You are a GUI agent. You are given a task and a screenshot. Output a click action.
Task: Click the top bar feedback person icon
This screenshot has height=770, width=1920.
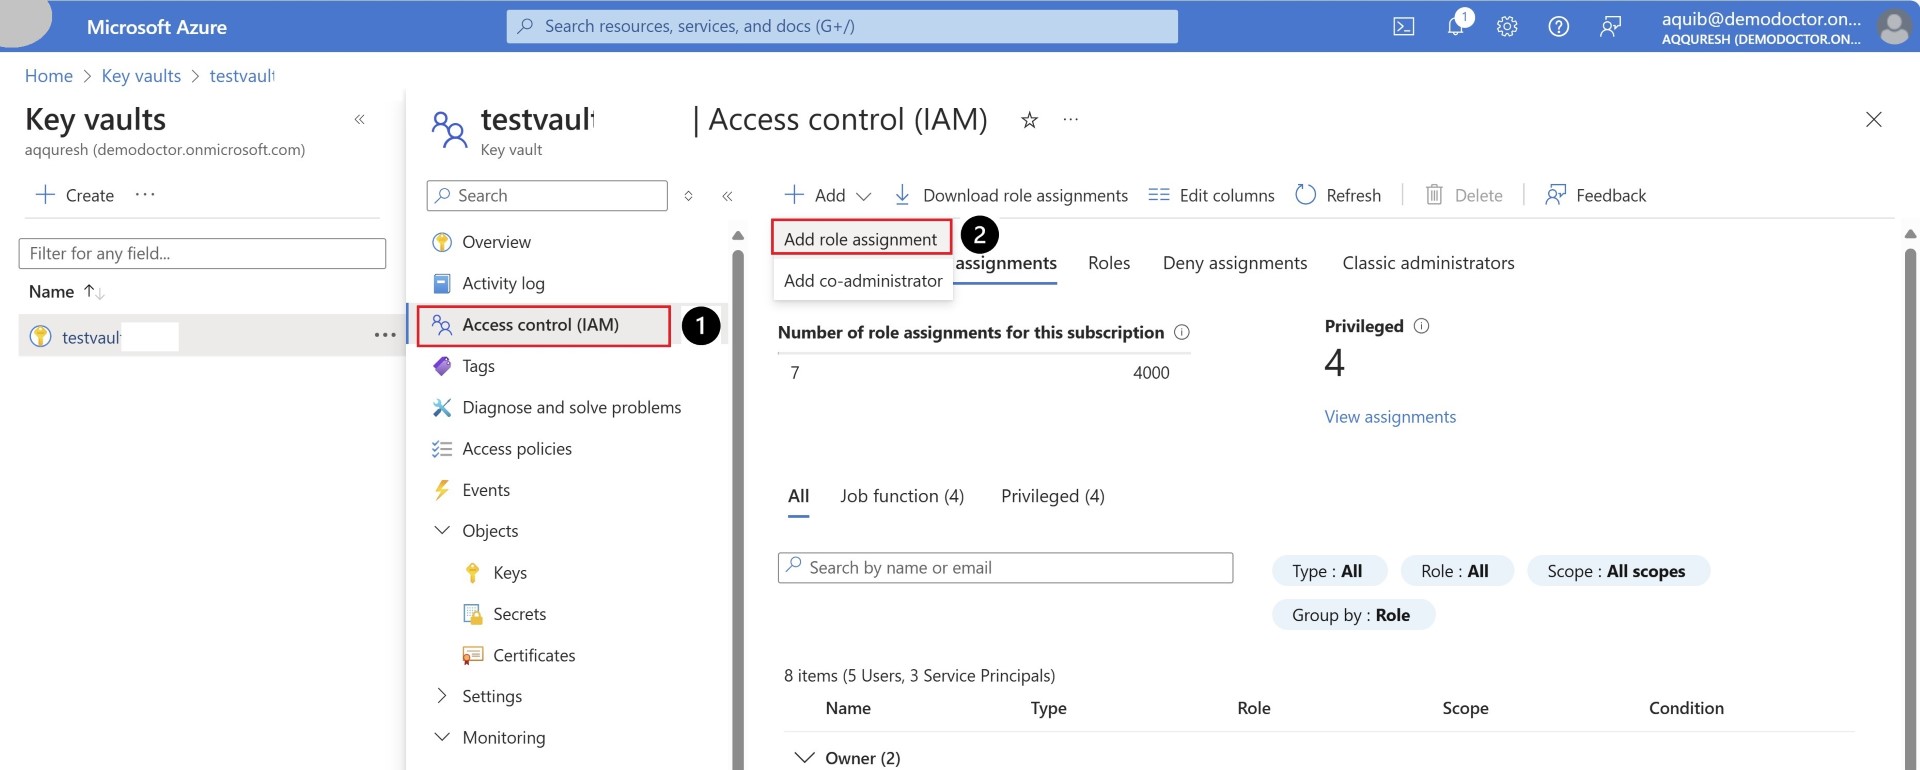(1610, 27)
